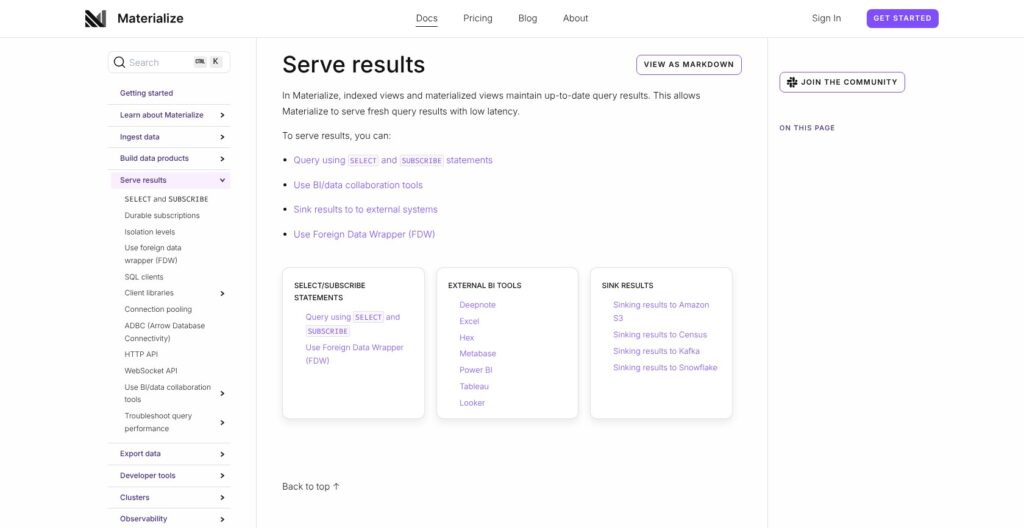This screenshot has height=528, width=1024.
Task: Click card link 'Use Foreign Data Wrapper (FDW)'
Action: (355, 354)
